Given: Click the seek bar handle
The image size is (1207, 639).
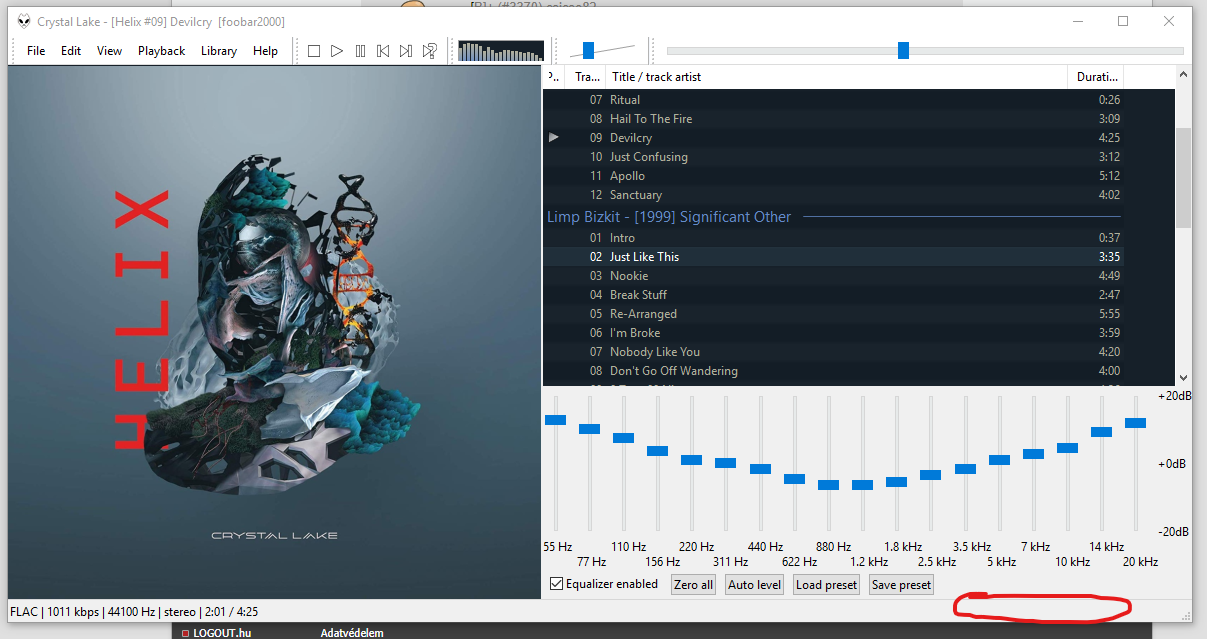Looking at the screenshot, I should coord(904,50).
